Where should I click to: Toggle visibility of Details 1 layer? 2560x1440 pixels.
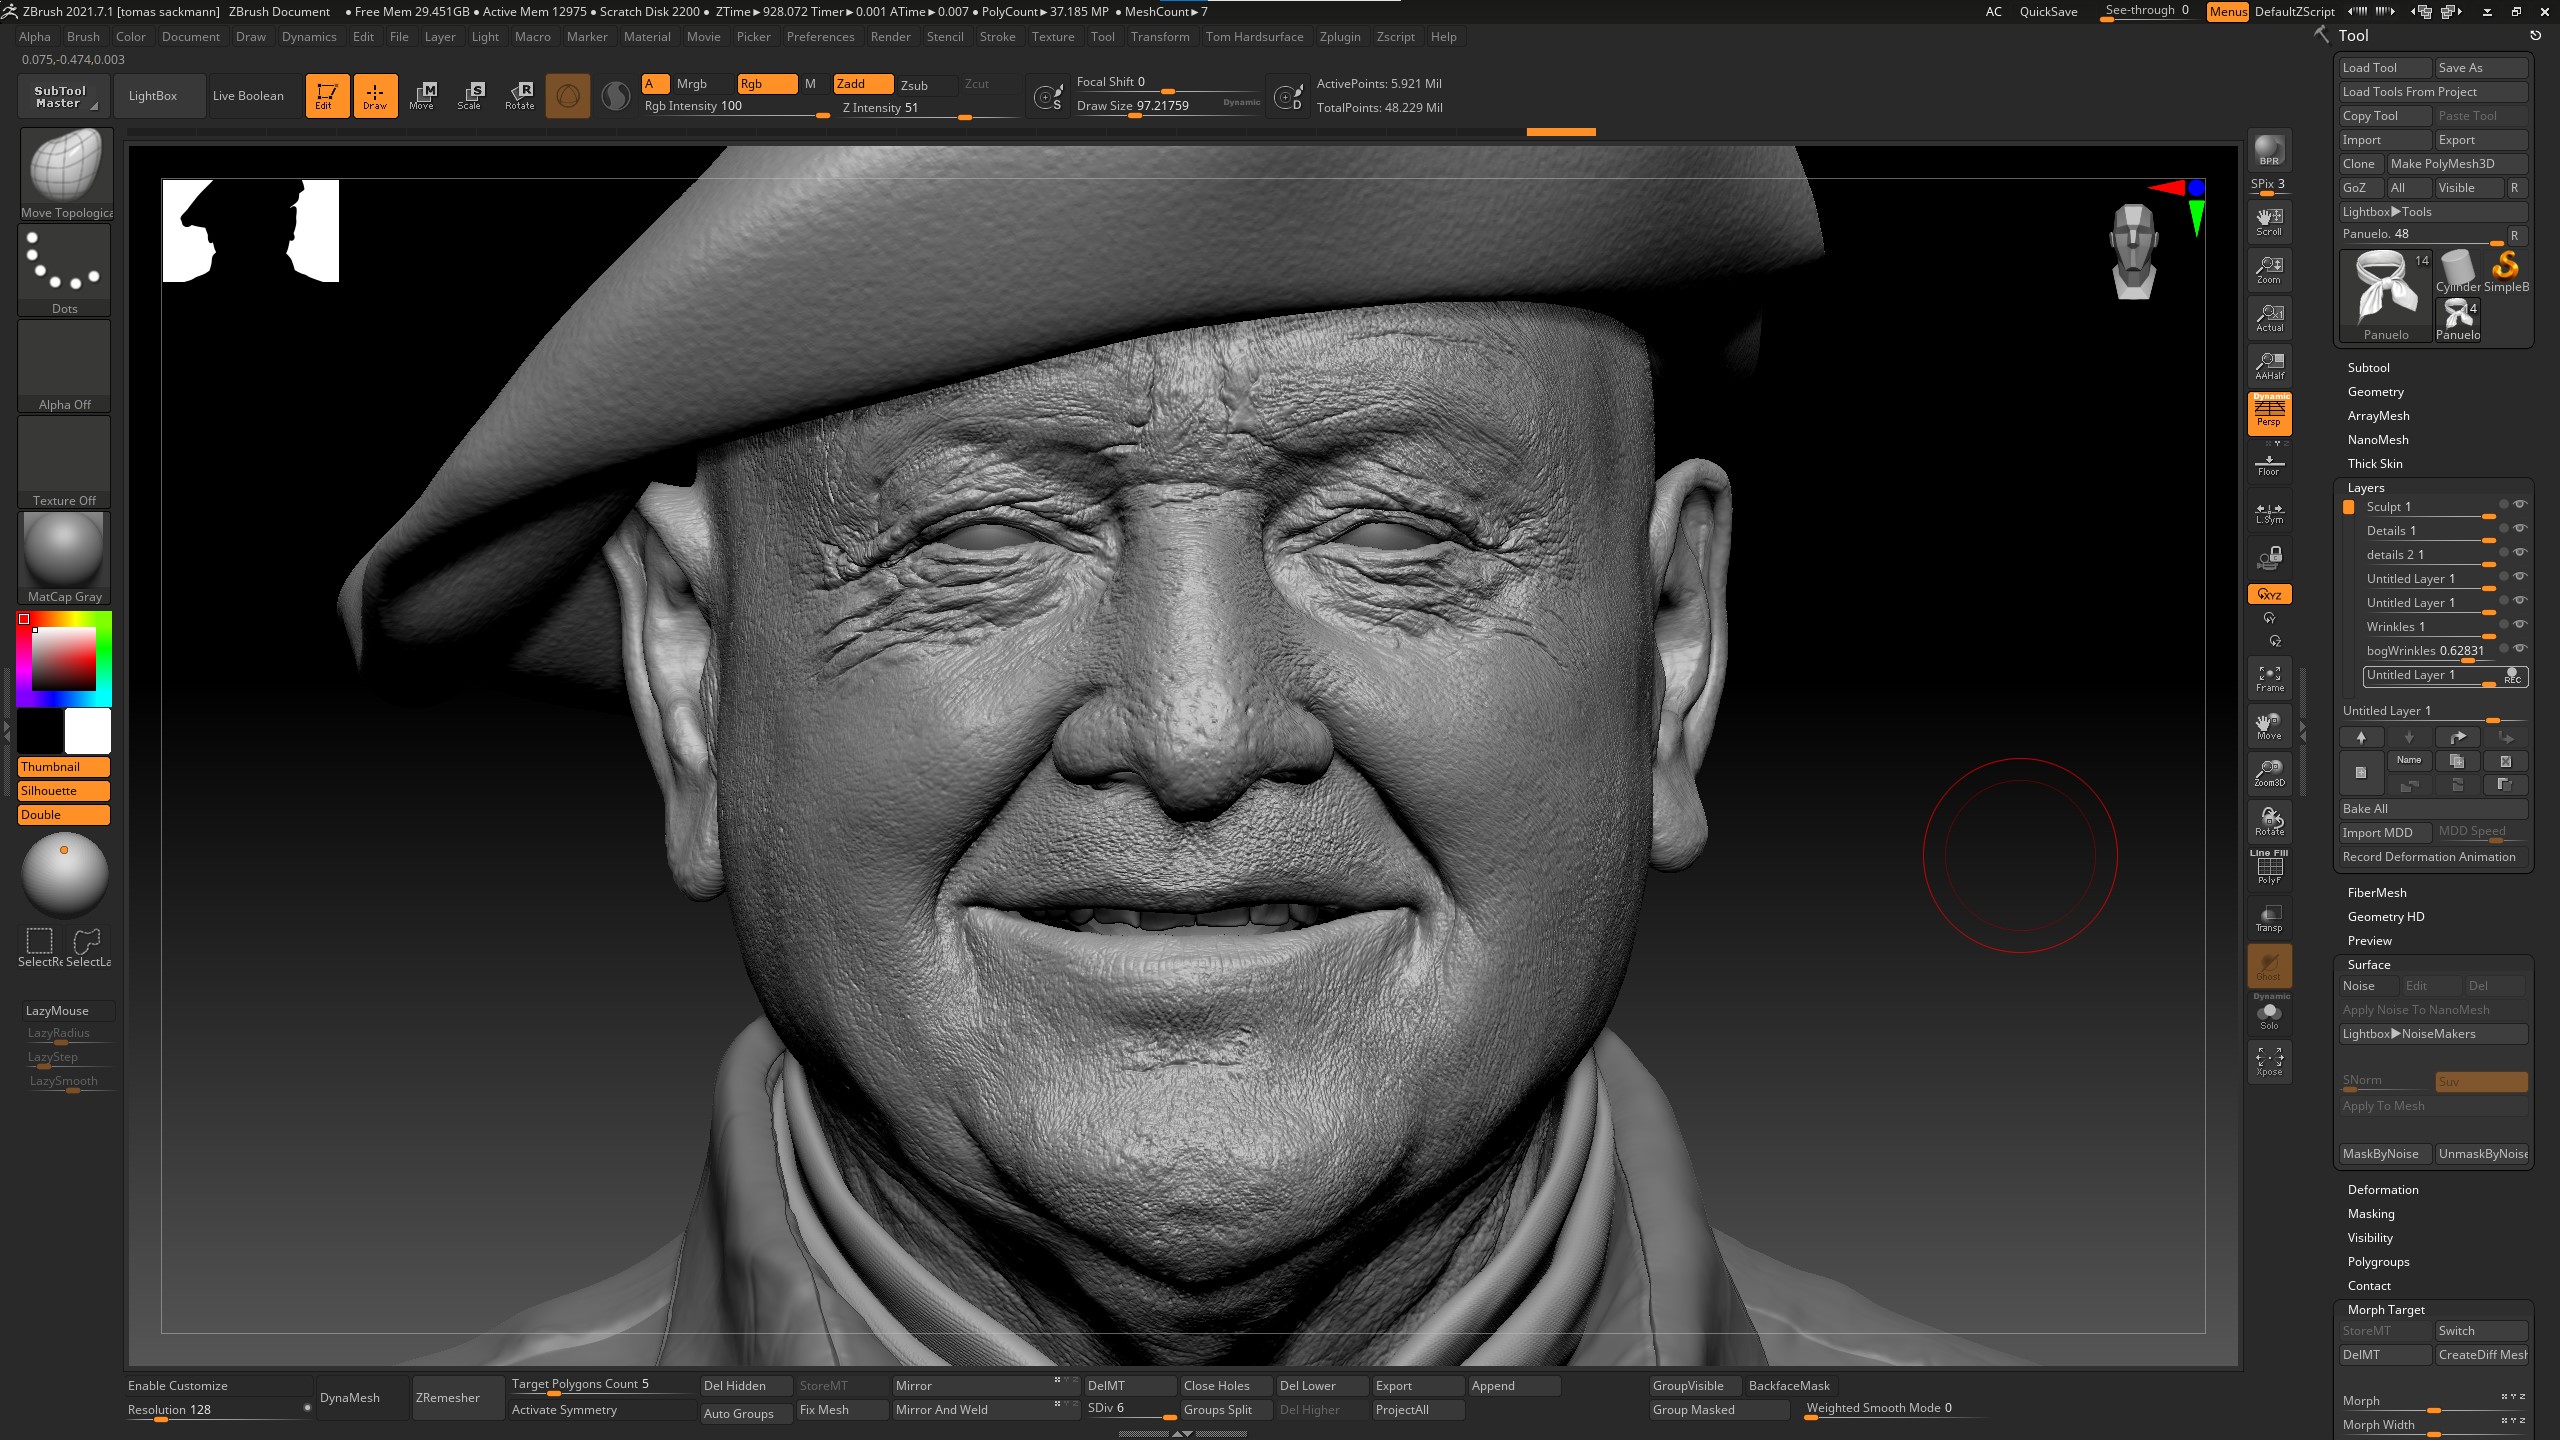coord(2521,529)
